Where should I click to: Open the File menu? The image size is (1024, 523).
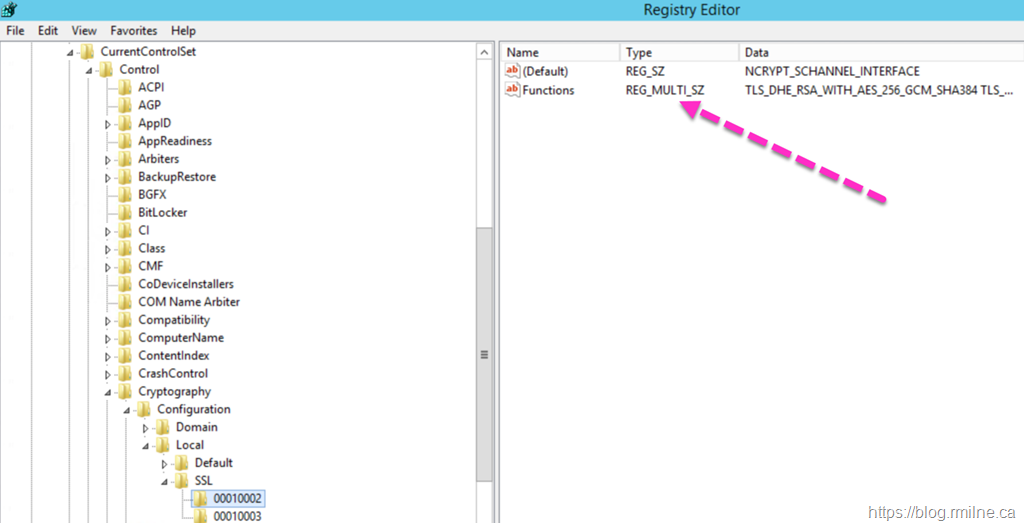tap(15, 31)
